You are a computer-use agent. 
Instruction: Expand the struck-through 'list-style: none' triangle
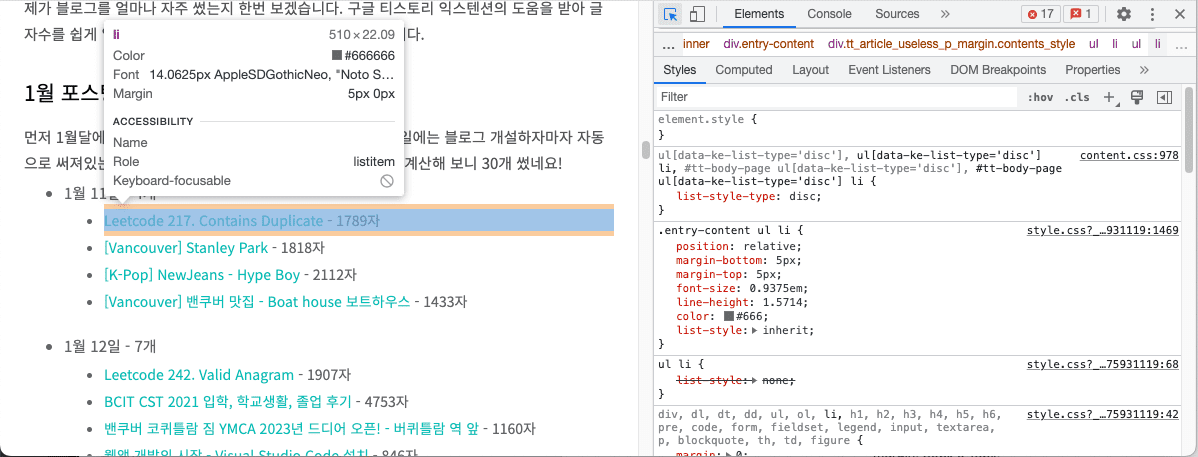point(755,380)
